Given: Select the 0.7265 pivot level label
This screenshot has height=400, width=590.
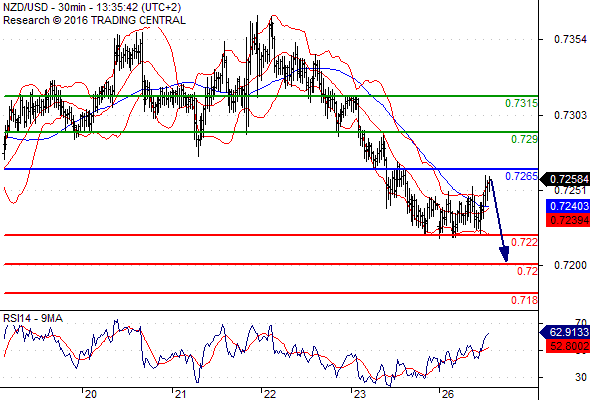Looking at the screenshot, I should click(521, 176).
